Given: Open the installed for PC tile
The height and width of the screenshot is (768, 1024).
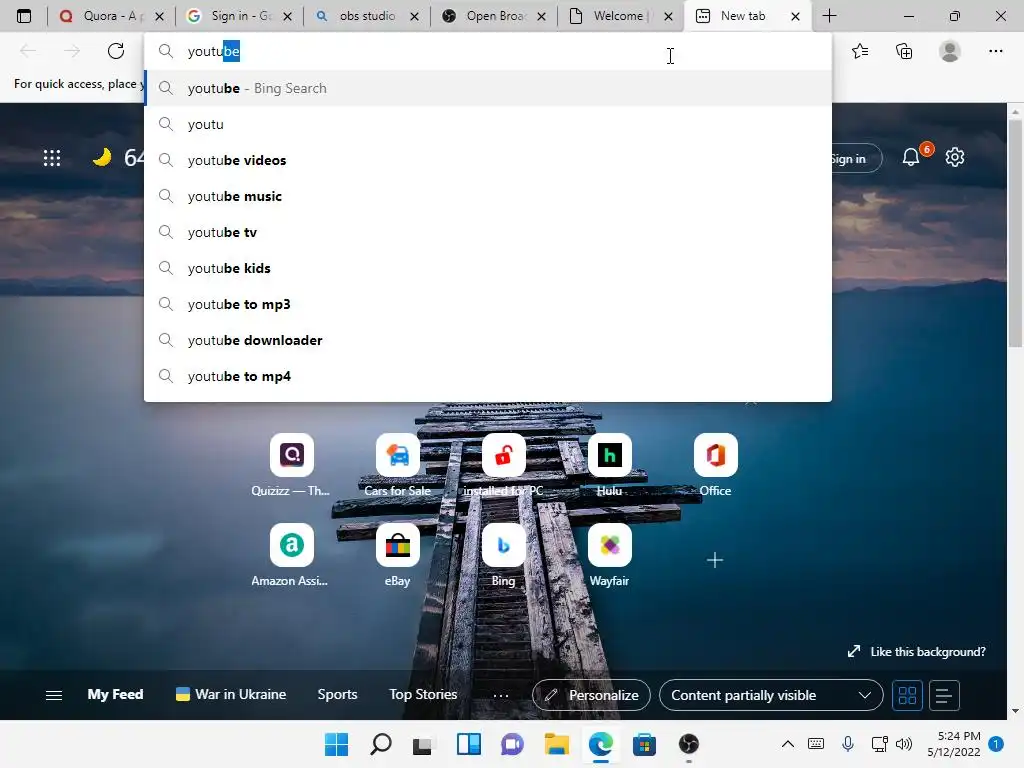Looking at the screenshot, I should point(504,455).
